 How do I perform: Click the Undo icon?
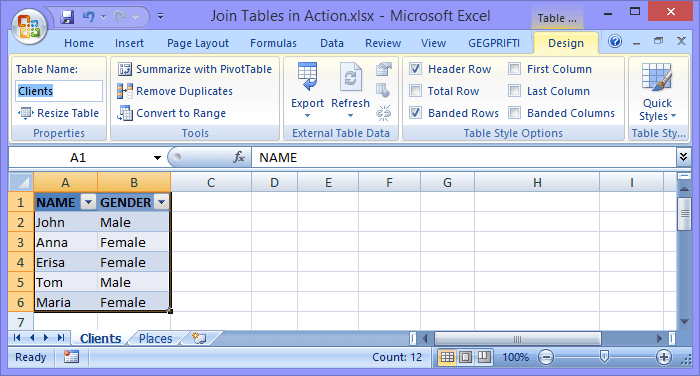(x=88, y=17)
